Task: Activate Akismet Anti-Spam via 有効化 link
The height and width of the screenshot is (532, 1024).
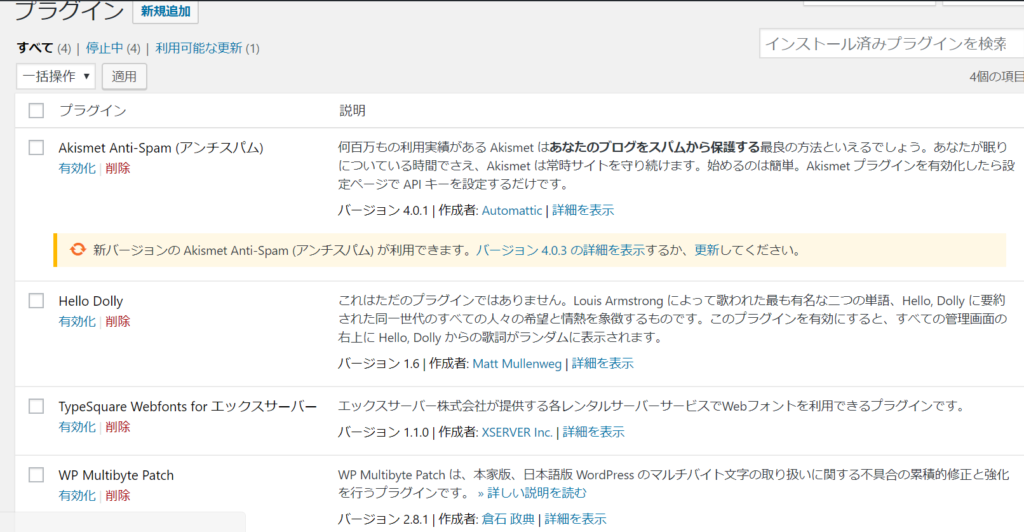Action: [x=77, y=168]
